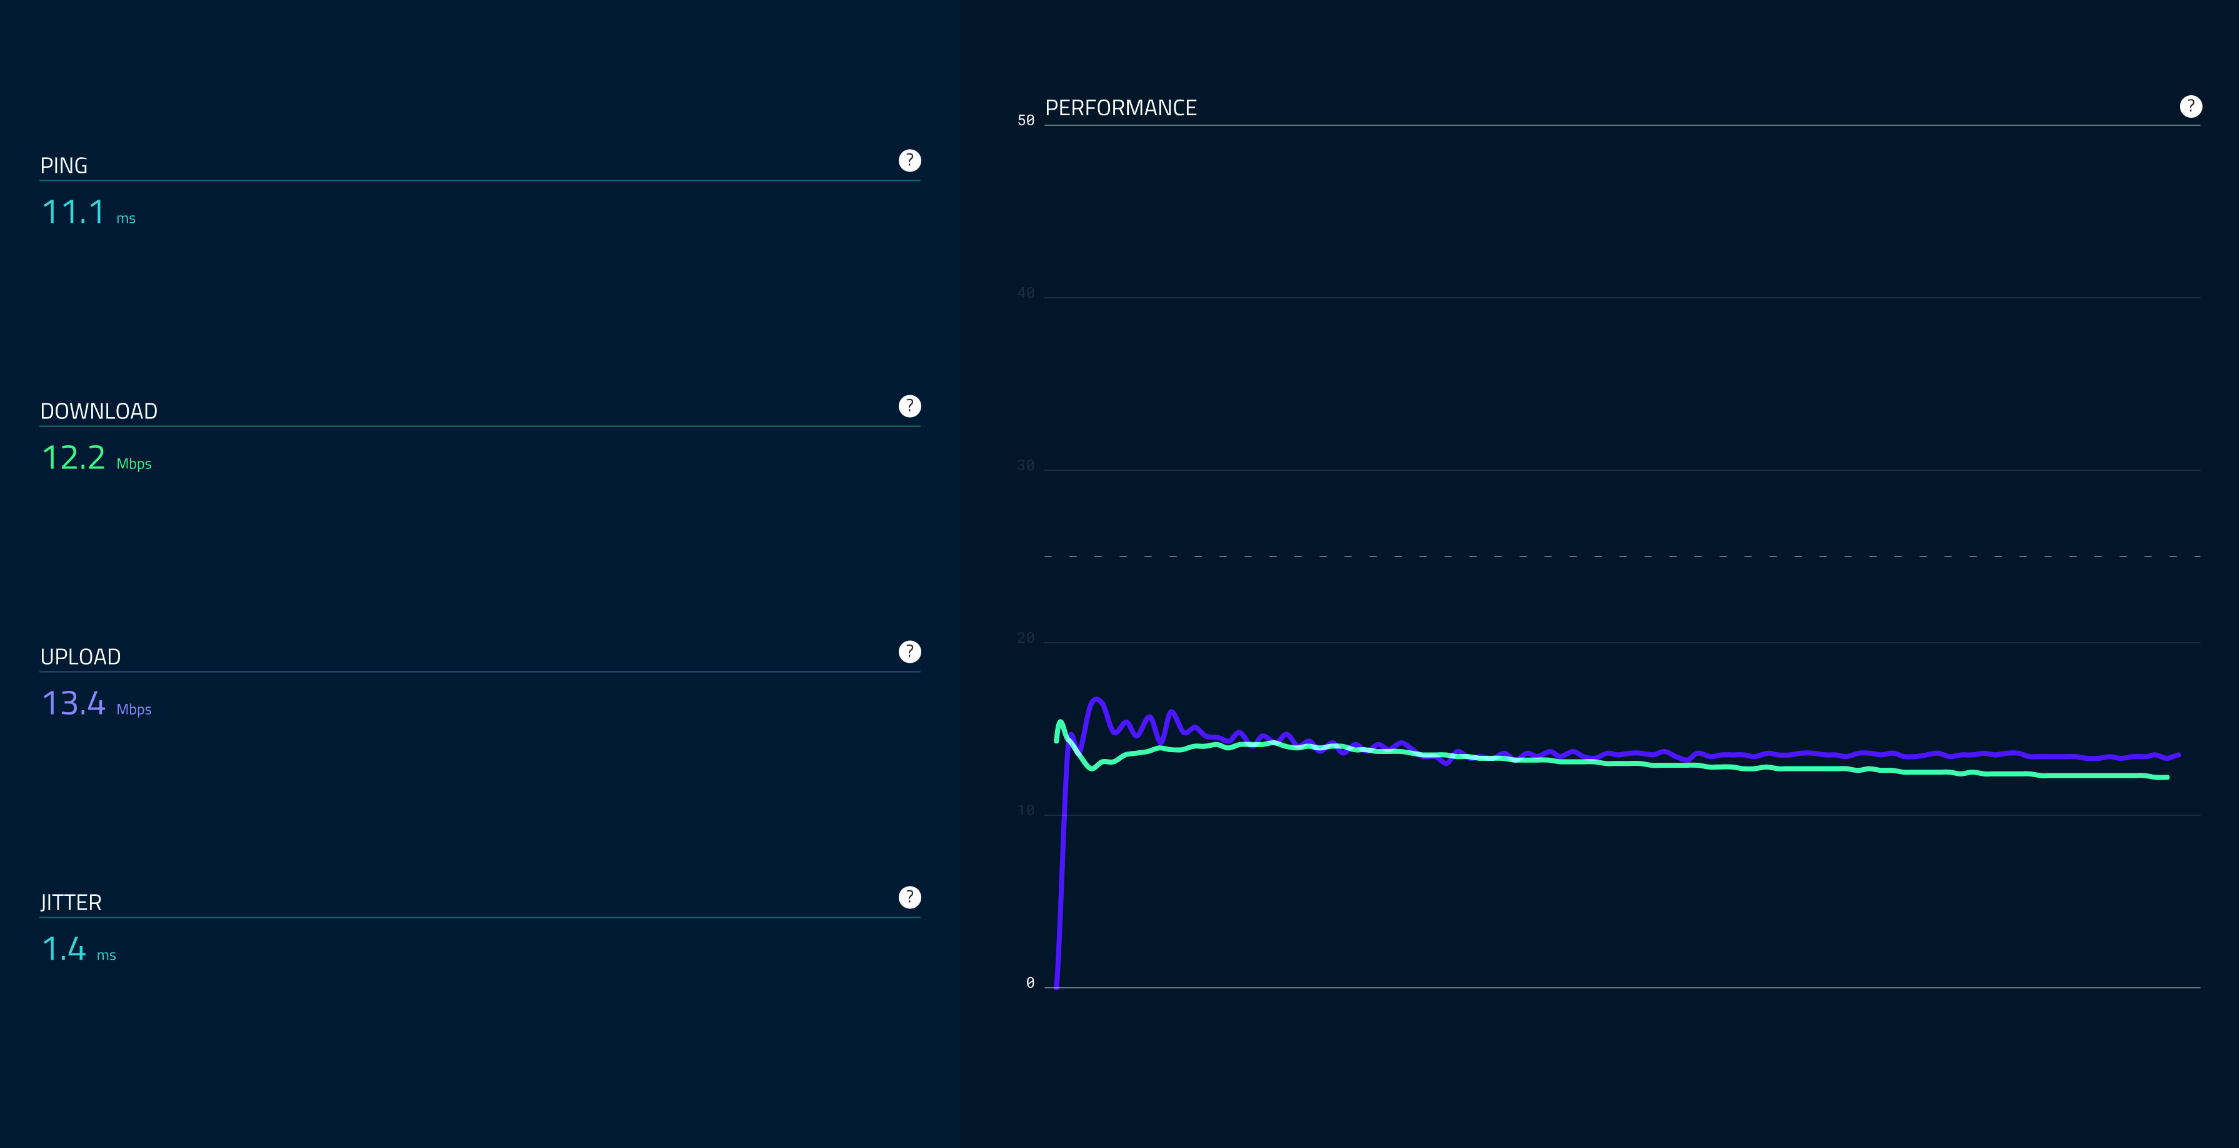The image size is (2239, 1148).
Task: Click the 40 gridline axis label
Action: [x=1026, y=293]
